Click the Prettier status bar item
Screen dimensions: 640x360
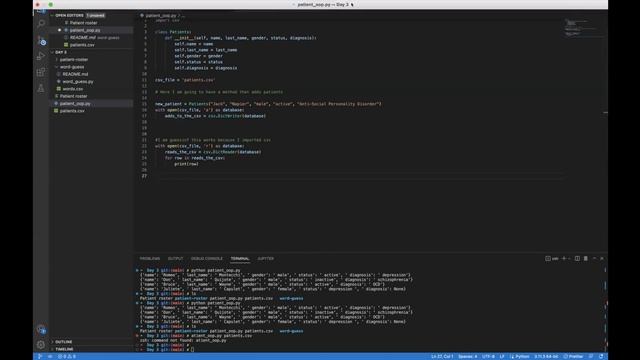click(573, 356)
